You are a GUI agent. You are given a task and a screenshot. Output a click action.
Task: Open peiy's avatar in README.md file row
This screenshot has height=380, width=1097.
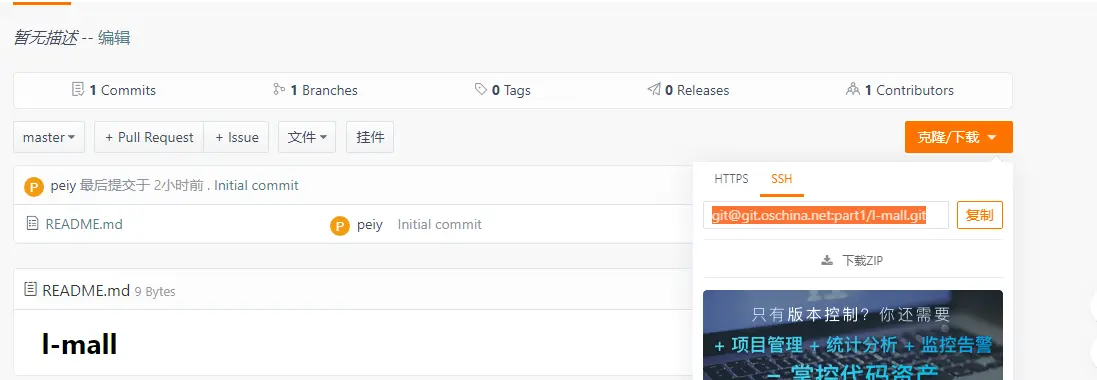(339, 225)
